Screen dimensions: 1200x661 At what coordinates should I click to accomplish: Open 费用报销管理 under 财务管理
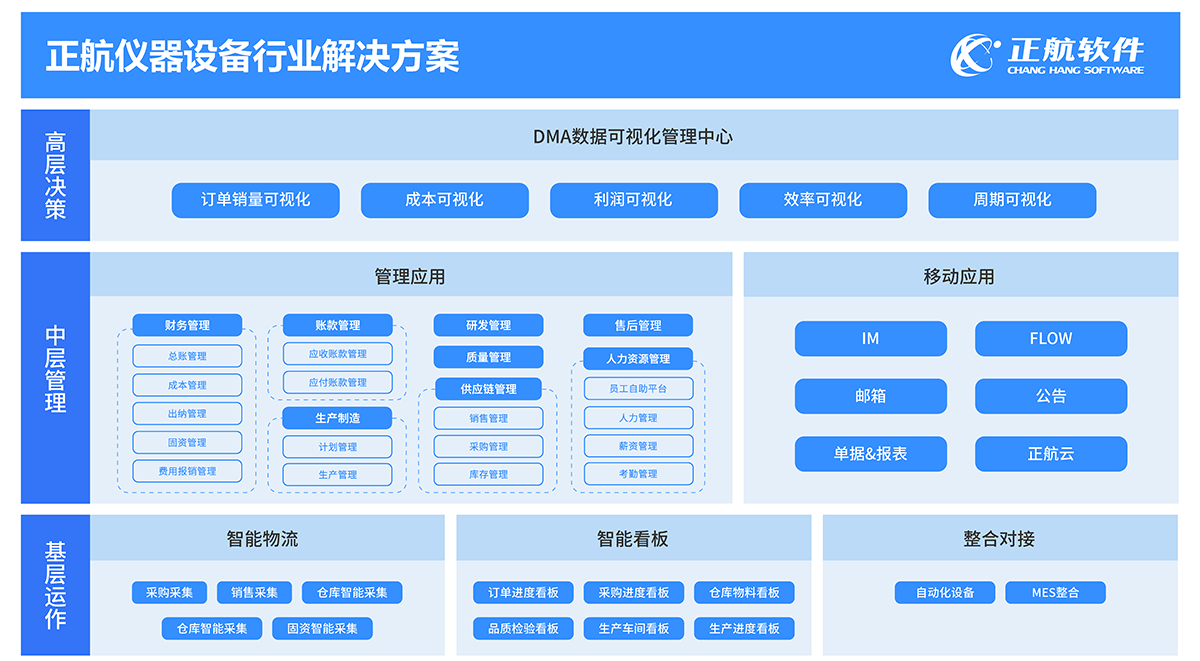[x=187, y=471]
